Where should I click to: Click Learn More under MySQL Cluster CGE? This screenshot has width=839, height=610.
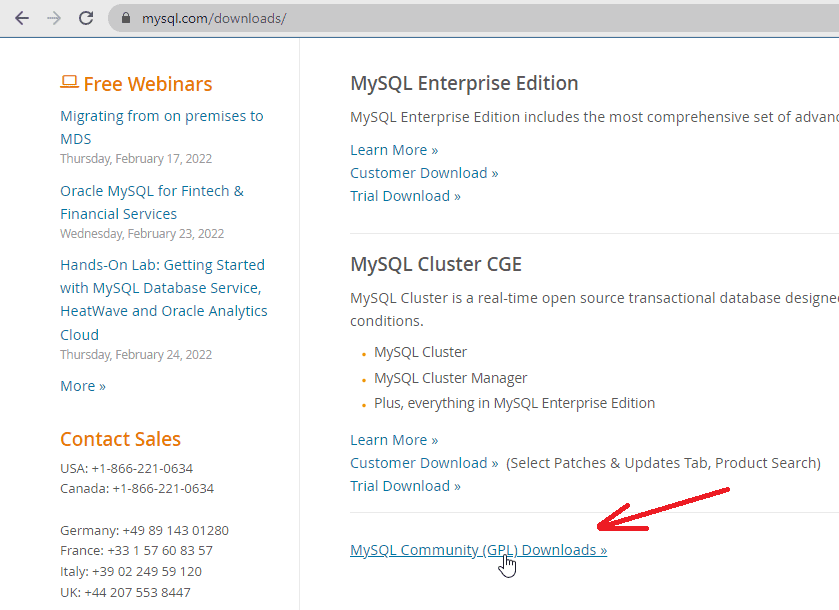394,440
